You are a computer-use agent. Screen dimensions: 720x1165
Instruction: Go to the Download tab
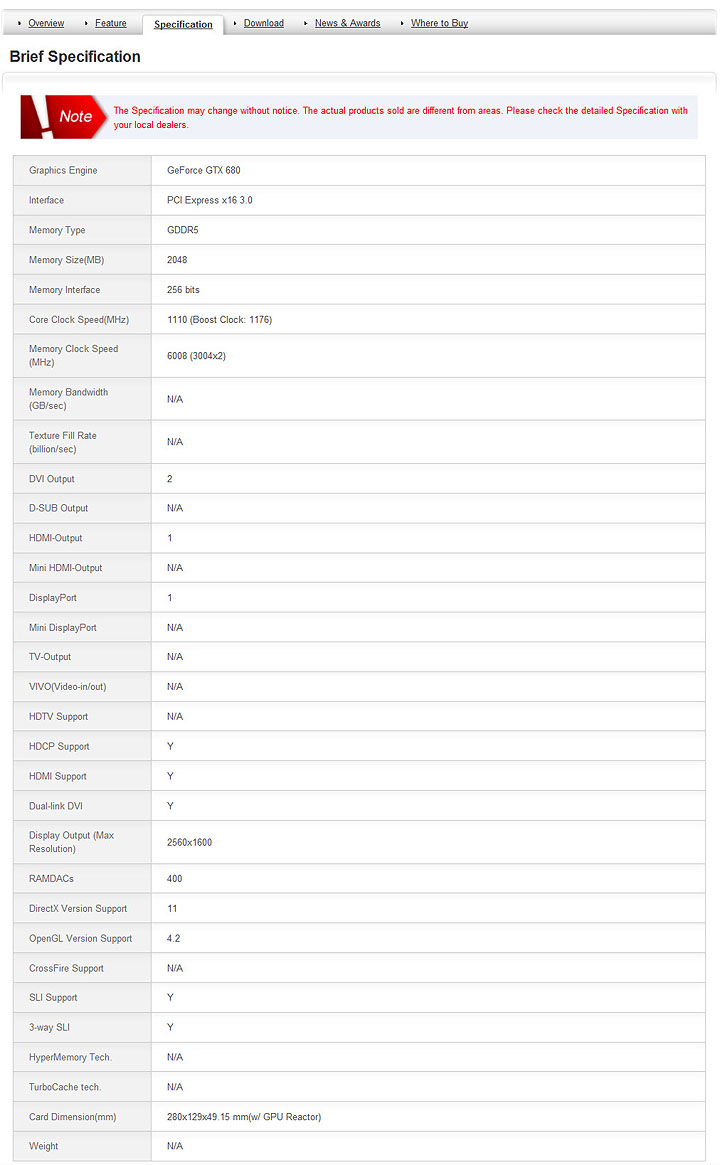[264, 23]
